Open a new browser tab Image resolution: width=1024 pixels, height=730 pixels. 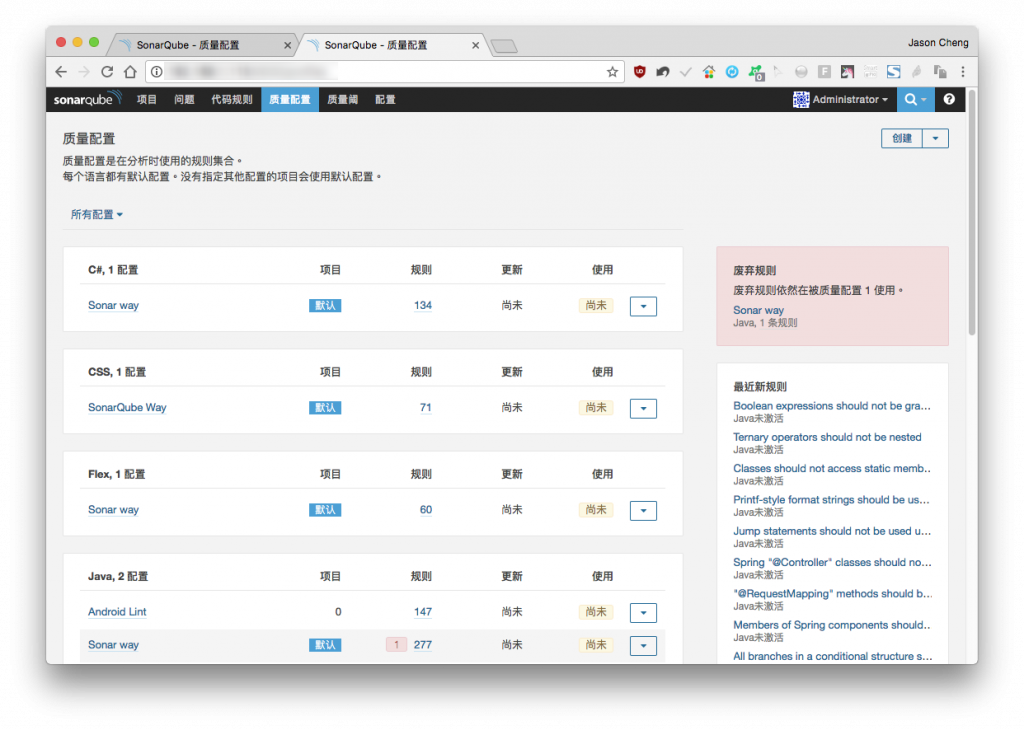pyautogui.click(x=504, y=46)
